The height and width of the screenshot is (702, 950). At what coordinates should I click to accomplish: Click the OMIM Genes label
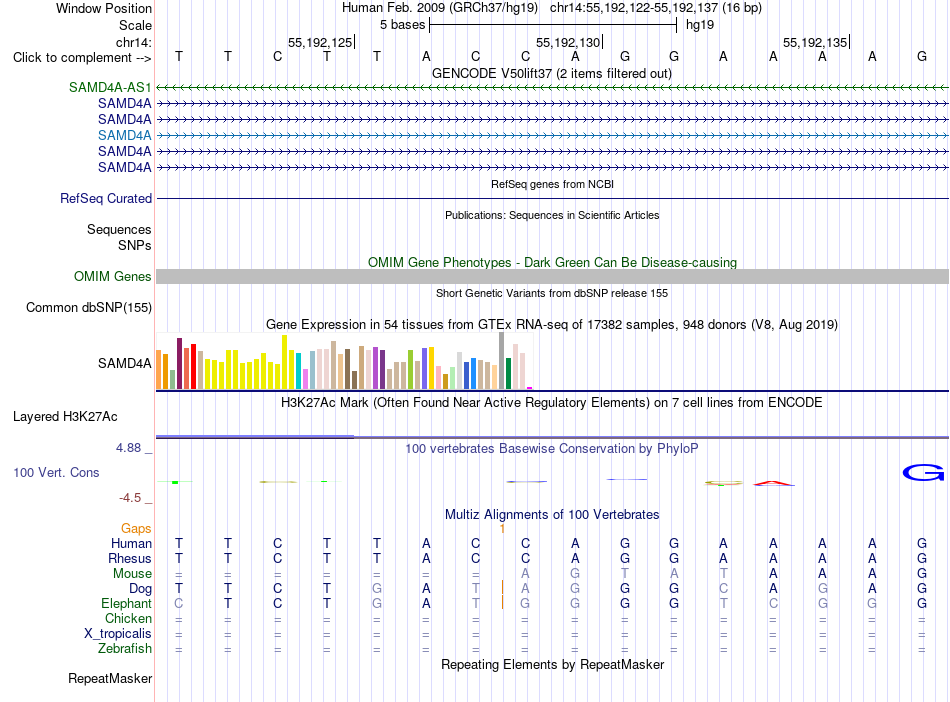(x=112, y=276)
